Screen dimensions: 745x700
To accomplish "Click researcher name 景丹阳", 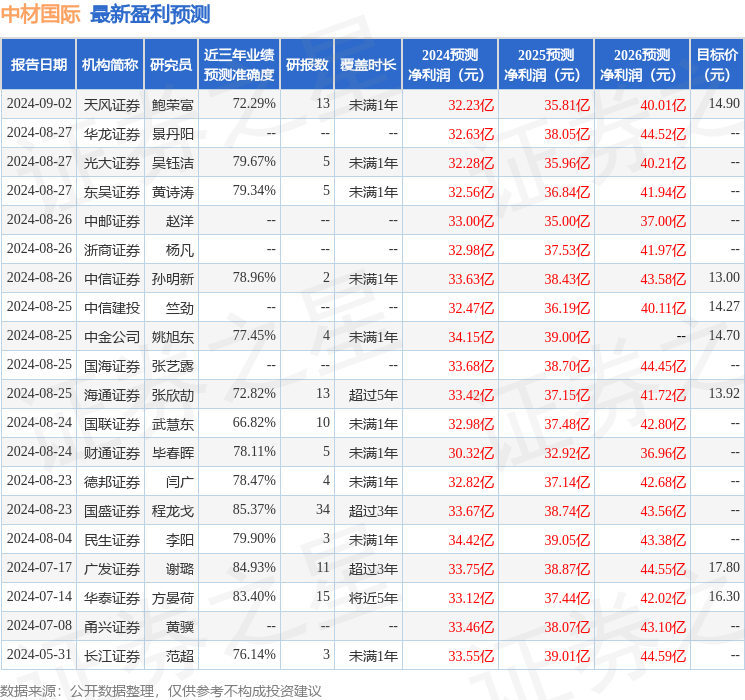I will click(x=173, y=134).
